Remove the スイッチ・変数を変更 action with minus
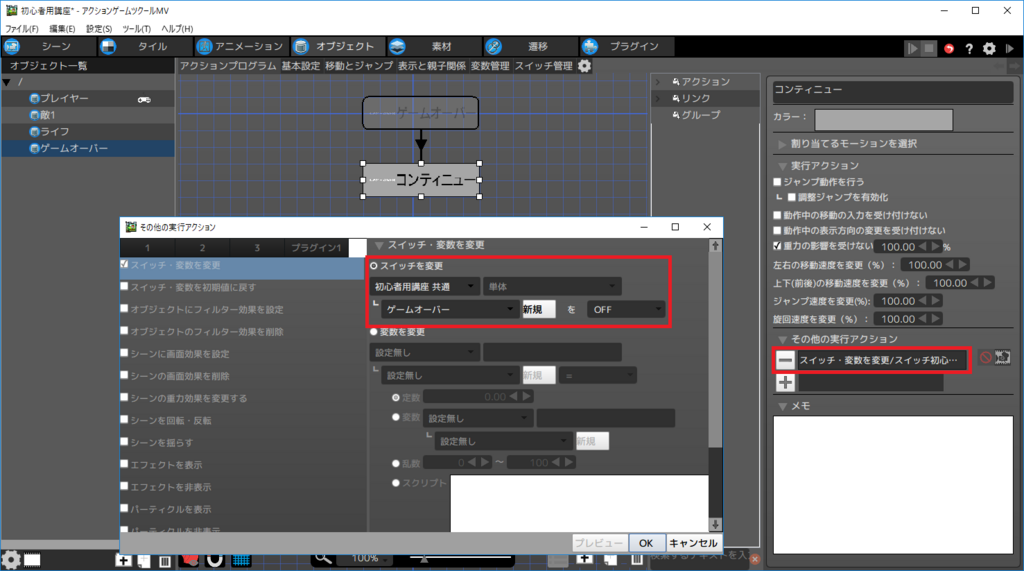This screenshot has height=571, width=1024. (786, 360)
